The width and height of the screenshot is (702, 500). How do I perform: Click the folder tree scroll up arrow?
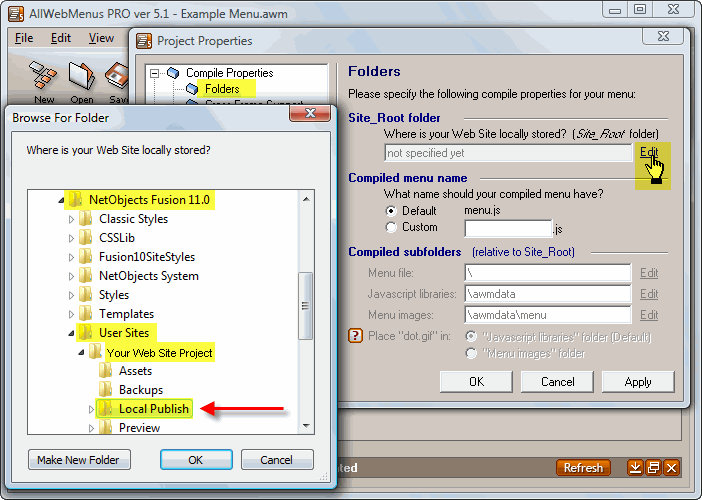pos(306,199)
